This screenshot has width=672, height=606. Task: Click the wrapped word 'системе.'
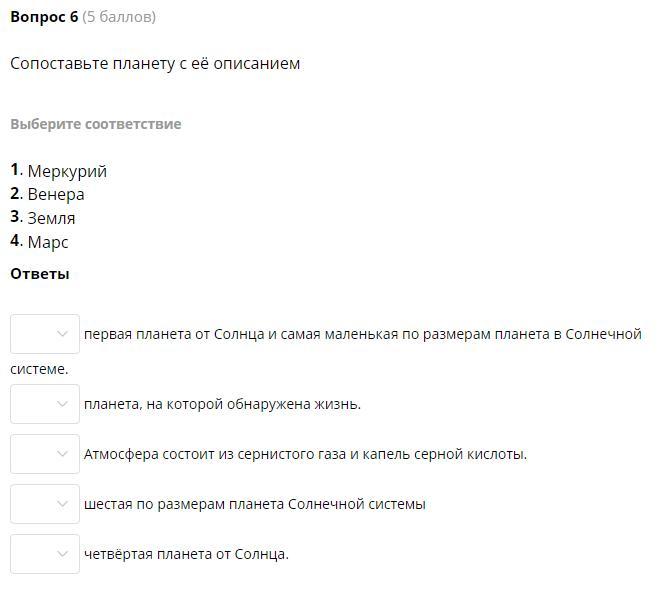tap(39, 369)
